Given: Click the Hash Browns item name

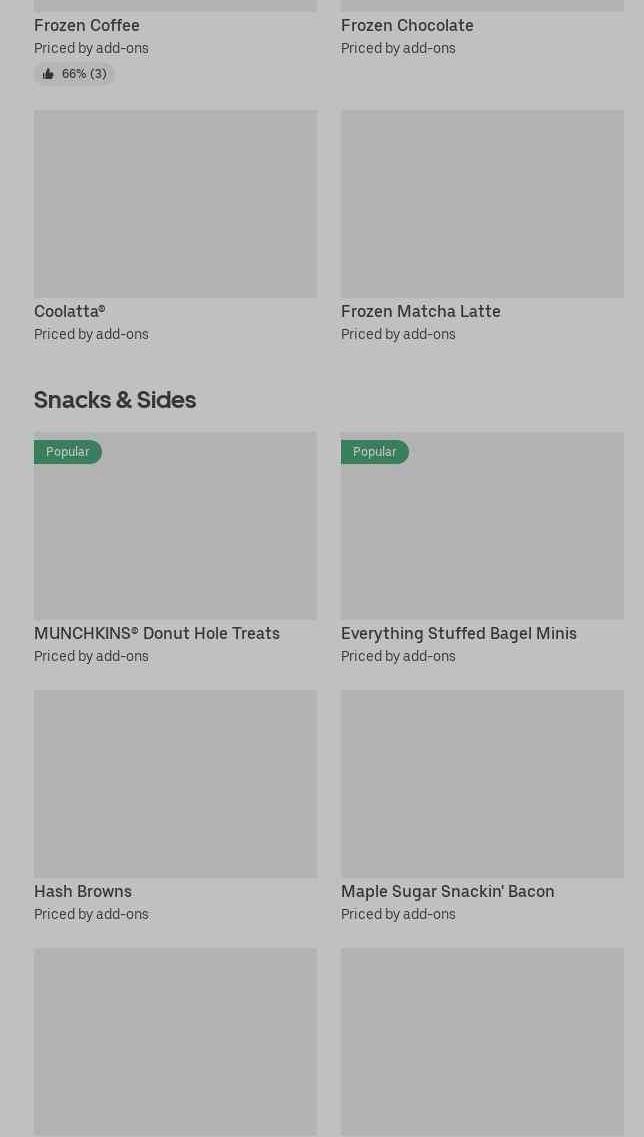Looking at the screenshot, I should (x=83, y=891).
